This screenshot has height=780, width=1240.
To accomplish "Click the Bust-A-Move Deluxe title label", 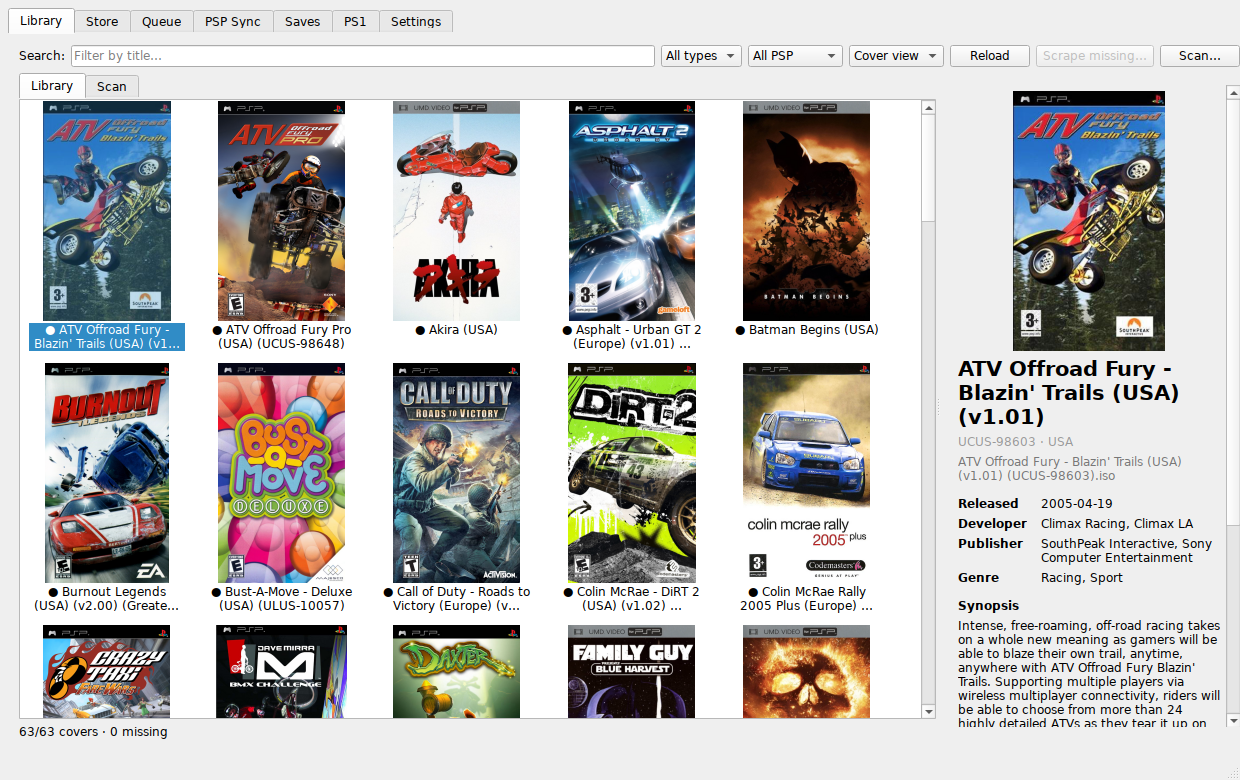I will (282, 599).
